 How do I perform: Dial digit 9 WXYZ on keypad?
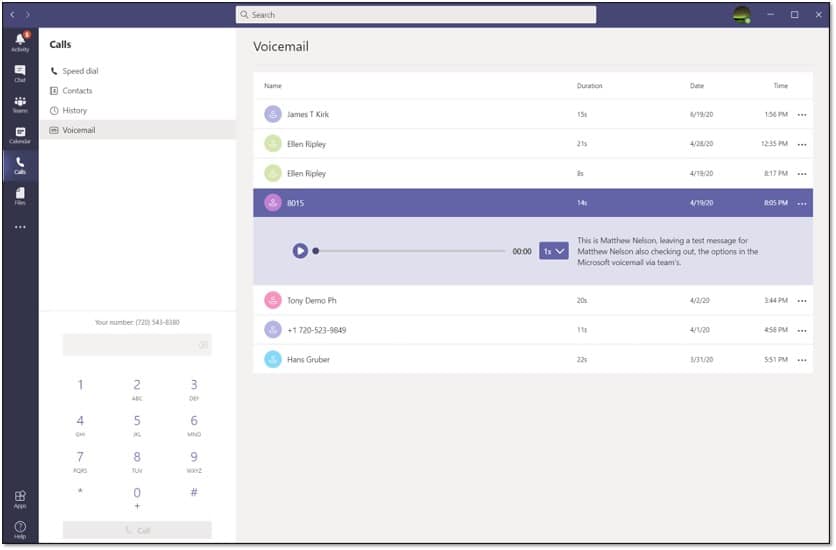point(194,462)
